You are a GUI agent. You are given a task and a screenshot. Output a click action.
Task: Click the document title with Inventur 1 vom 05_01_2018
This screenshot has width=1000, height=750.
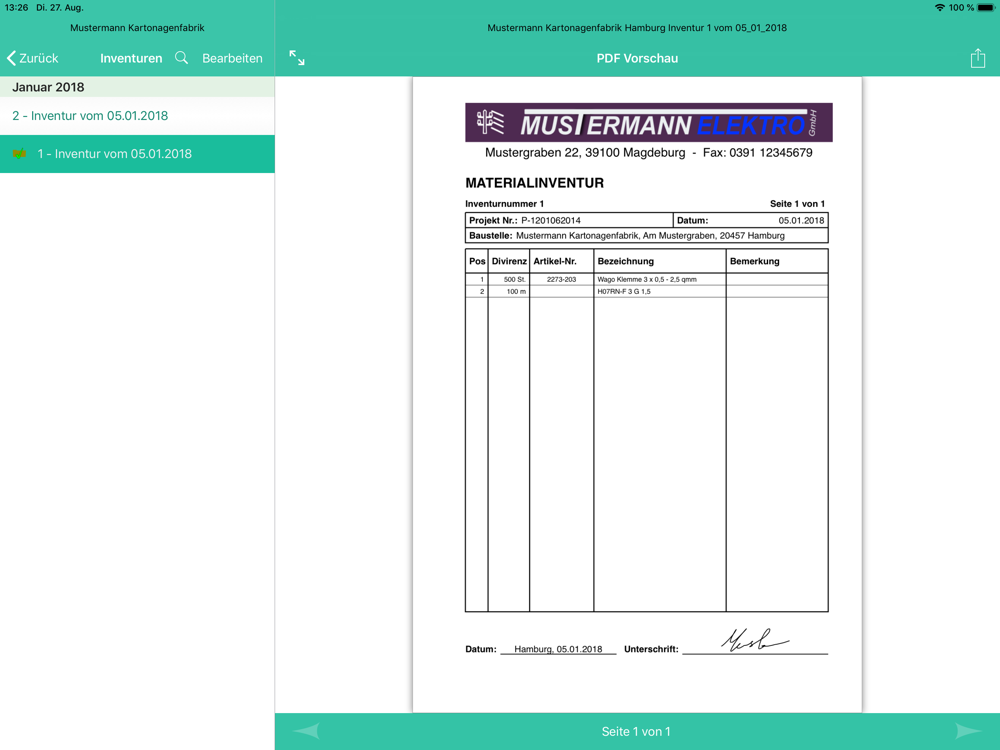637,28
